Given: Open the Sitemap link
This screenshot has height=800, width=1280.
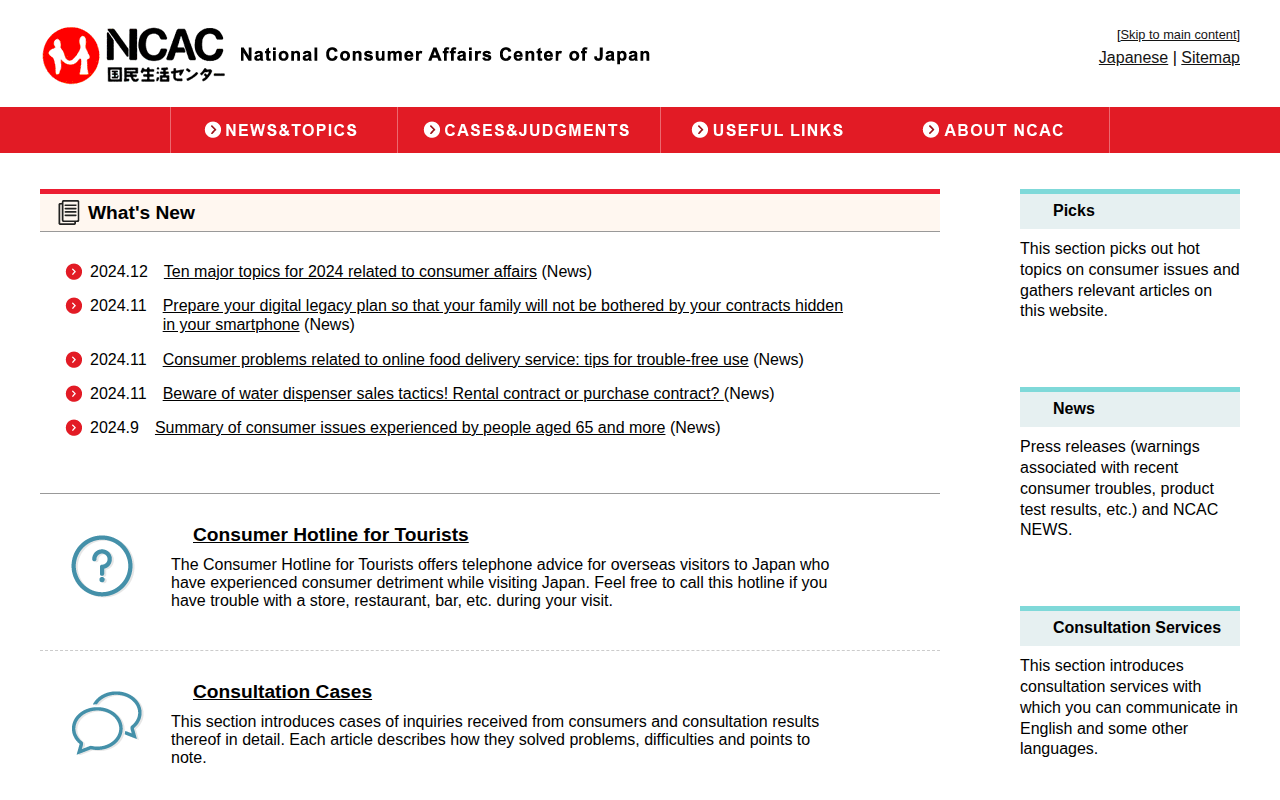Looking at the screenshot, I should tap(1210, 58).
